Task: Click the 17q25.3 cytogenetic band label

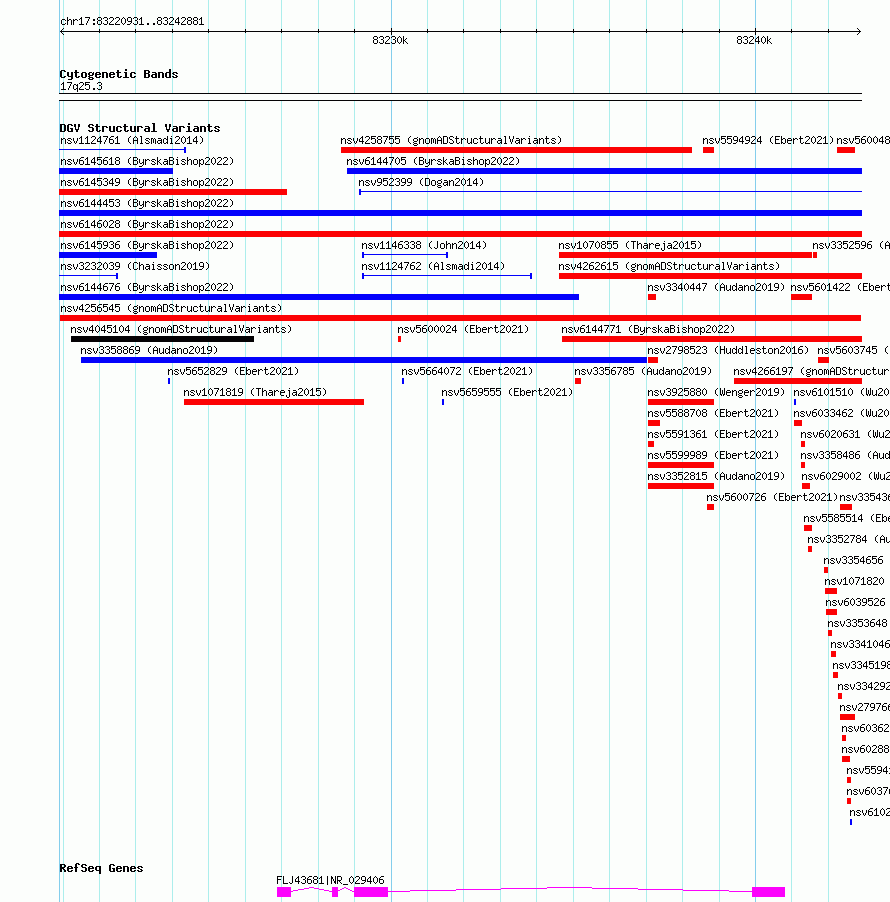Action: [x=81, y=86]
